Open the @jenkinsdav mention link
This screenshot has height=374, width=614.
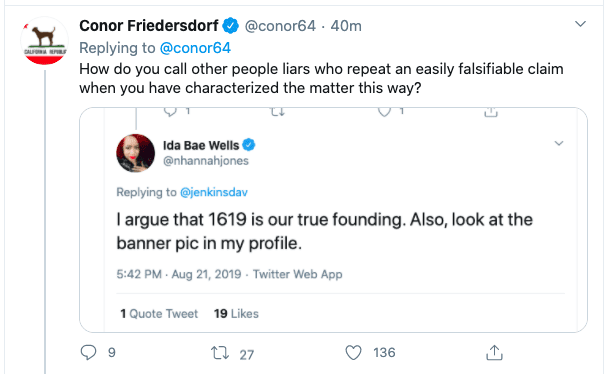(x=214, y=192)
